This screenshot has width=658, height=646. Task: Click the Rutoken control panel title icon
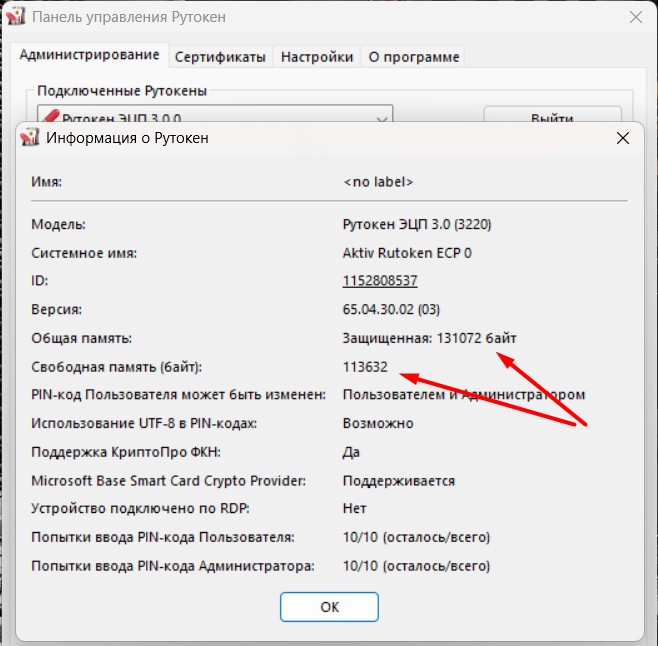coord(16,17)
